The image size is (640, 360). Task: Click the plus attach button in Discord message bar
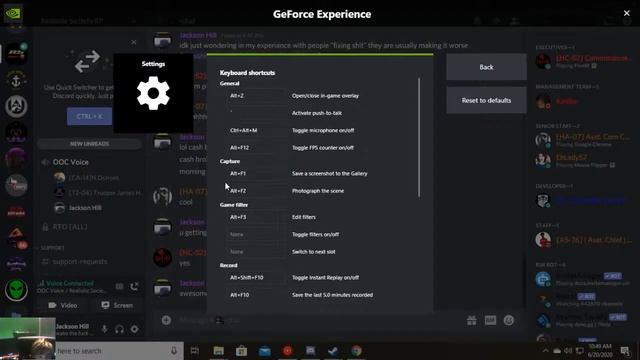point(166,320)
